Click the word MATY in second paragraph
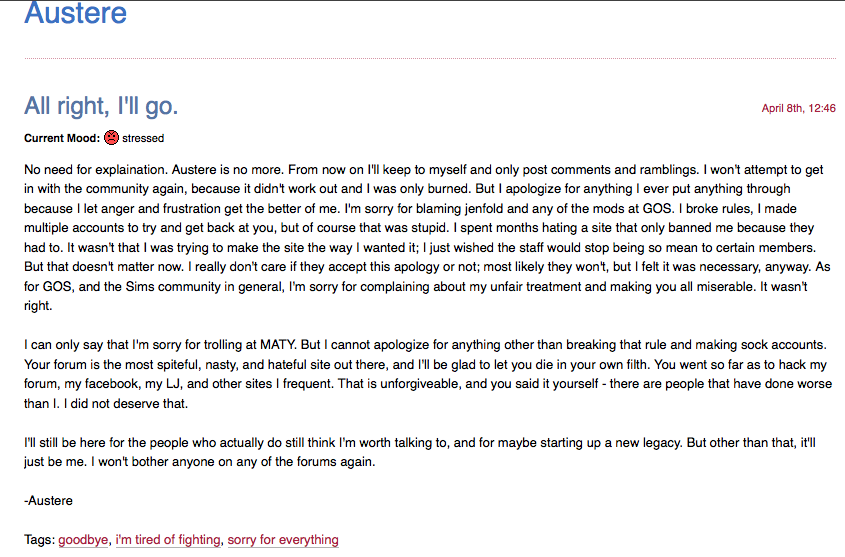The width and height of the screenshot is (845, 557). point(278,345)
